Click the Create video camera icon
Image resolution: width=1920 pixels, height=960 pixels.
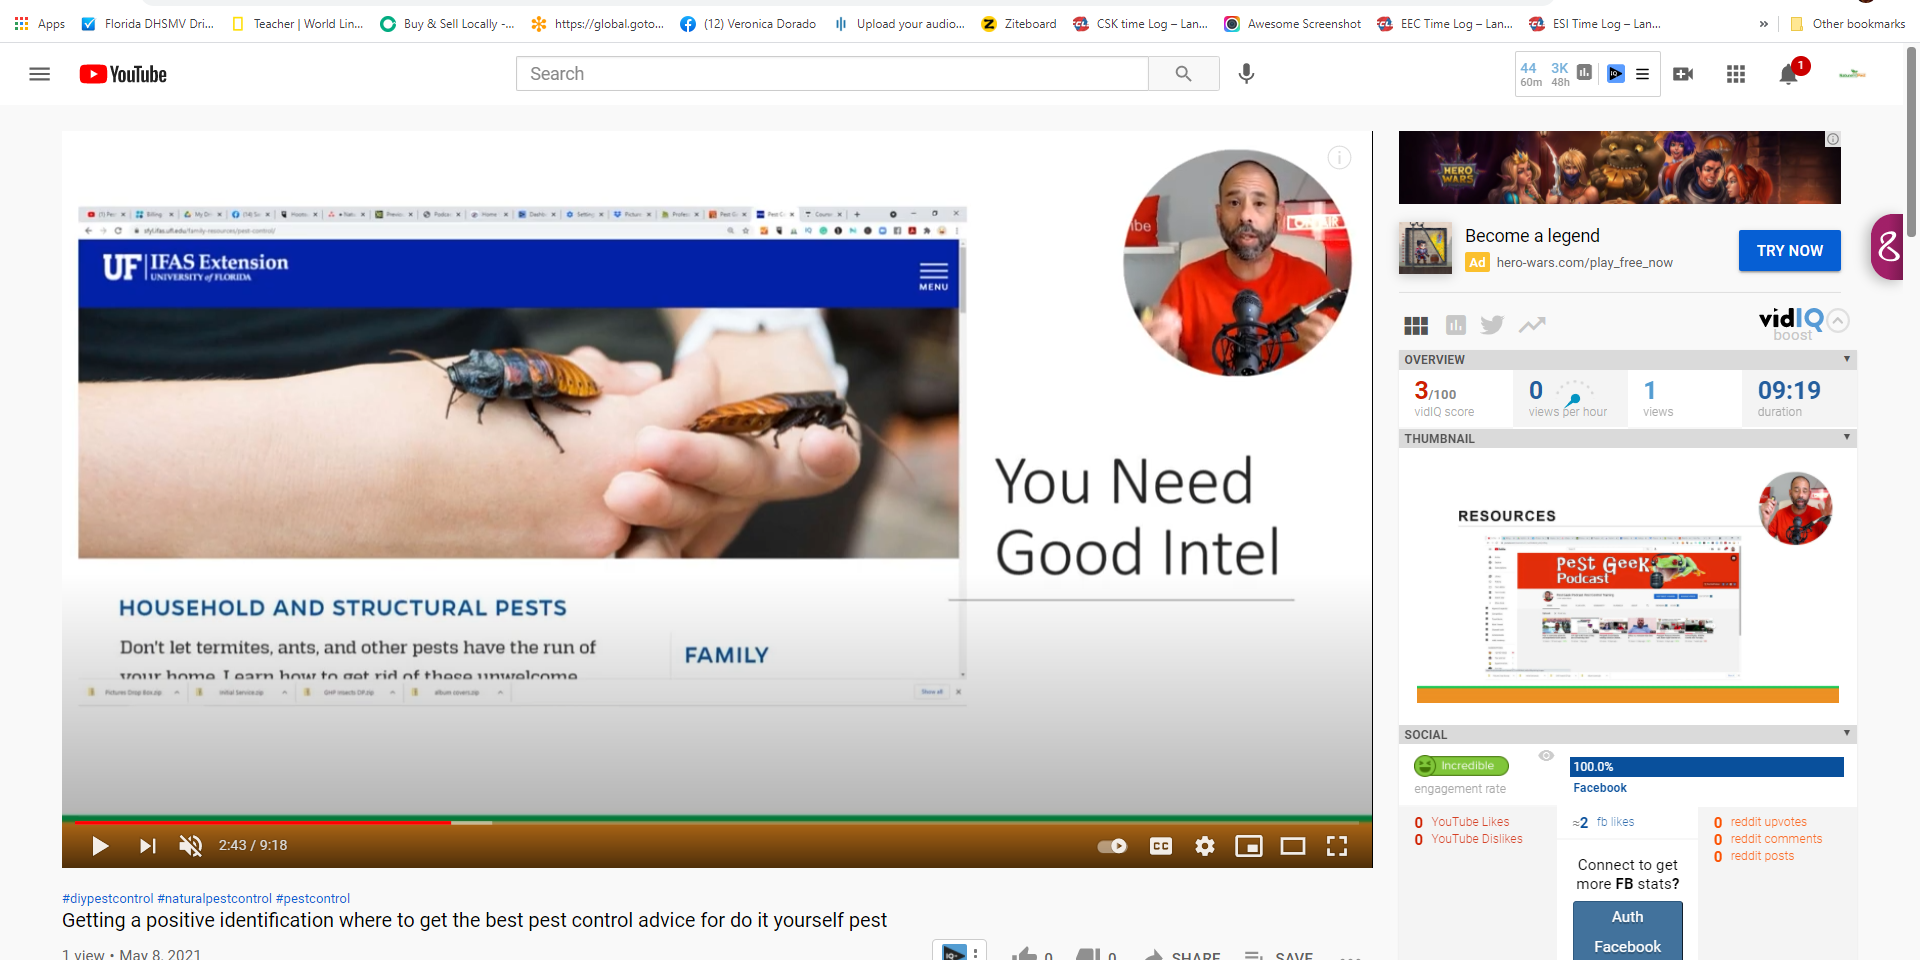coord(1683,74)
